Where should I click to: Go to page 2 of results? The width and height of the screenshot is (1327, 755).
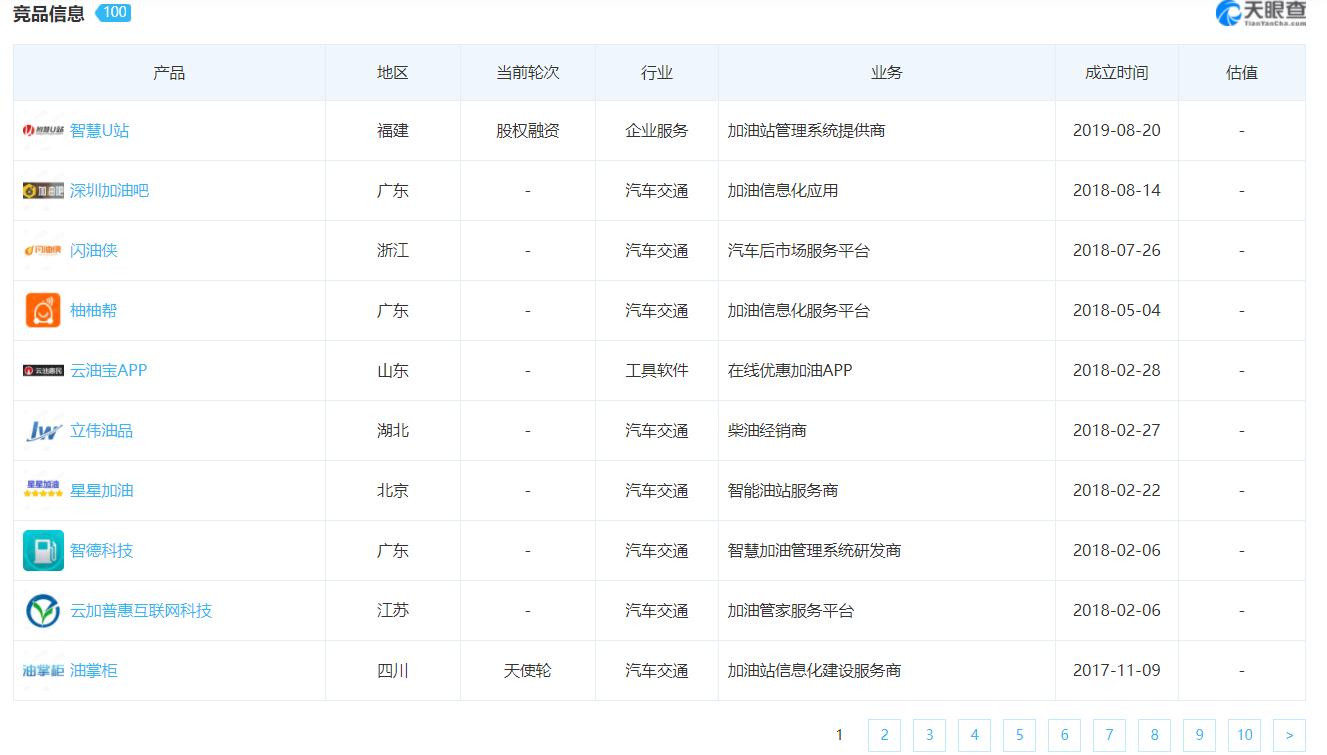click(884, 735)
